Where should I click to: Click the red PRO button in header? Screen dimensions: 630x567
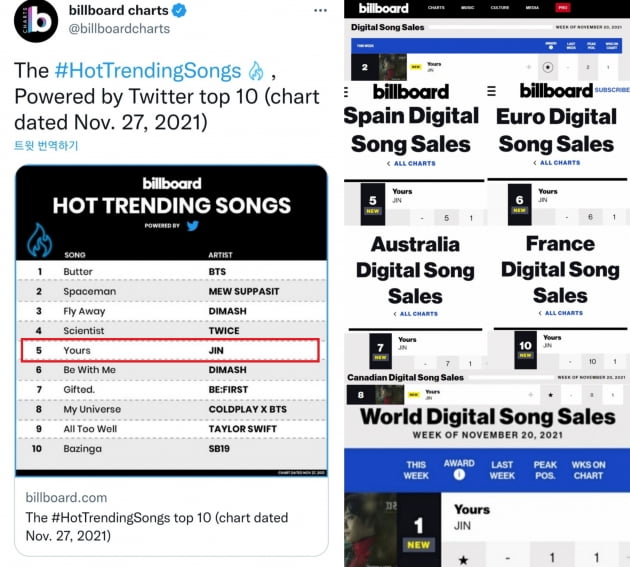(563, 8)
